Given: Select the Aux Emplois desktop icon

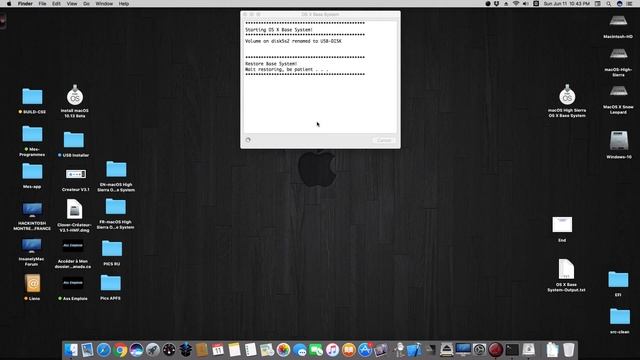Looking at the screenshot, I should pos(73,282).
